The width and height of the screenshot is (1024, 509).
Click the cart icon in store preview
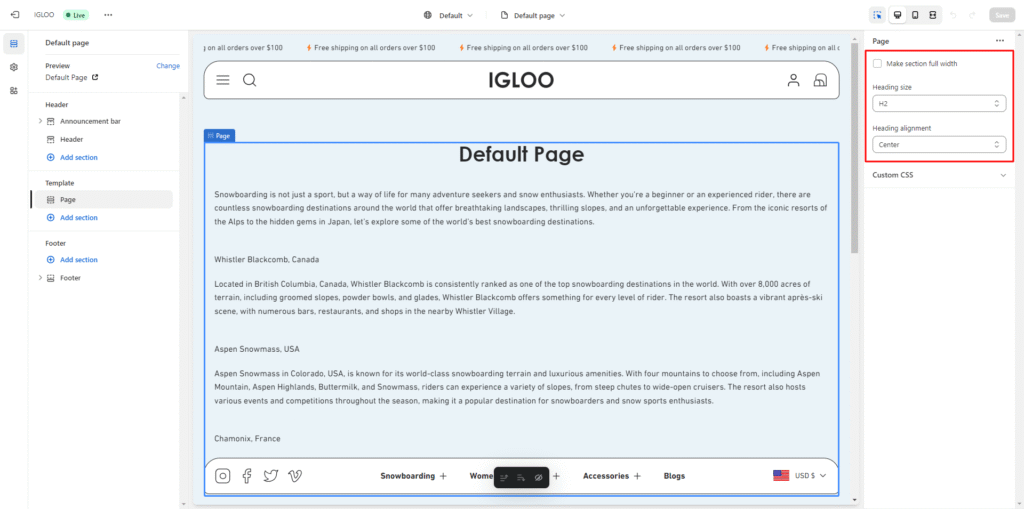[x=820, y=80]
